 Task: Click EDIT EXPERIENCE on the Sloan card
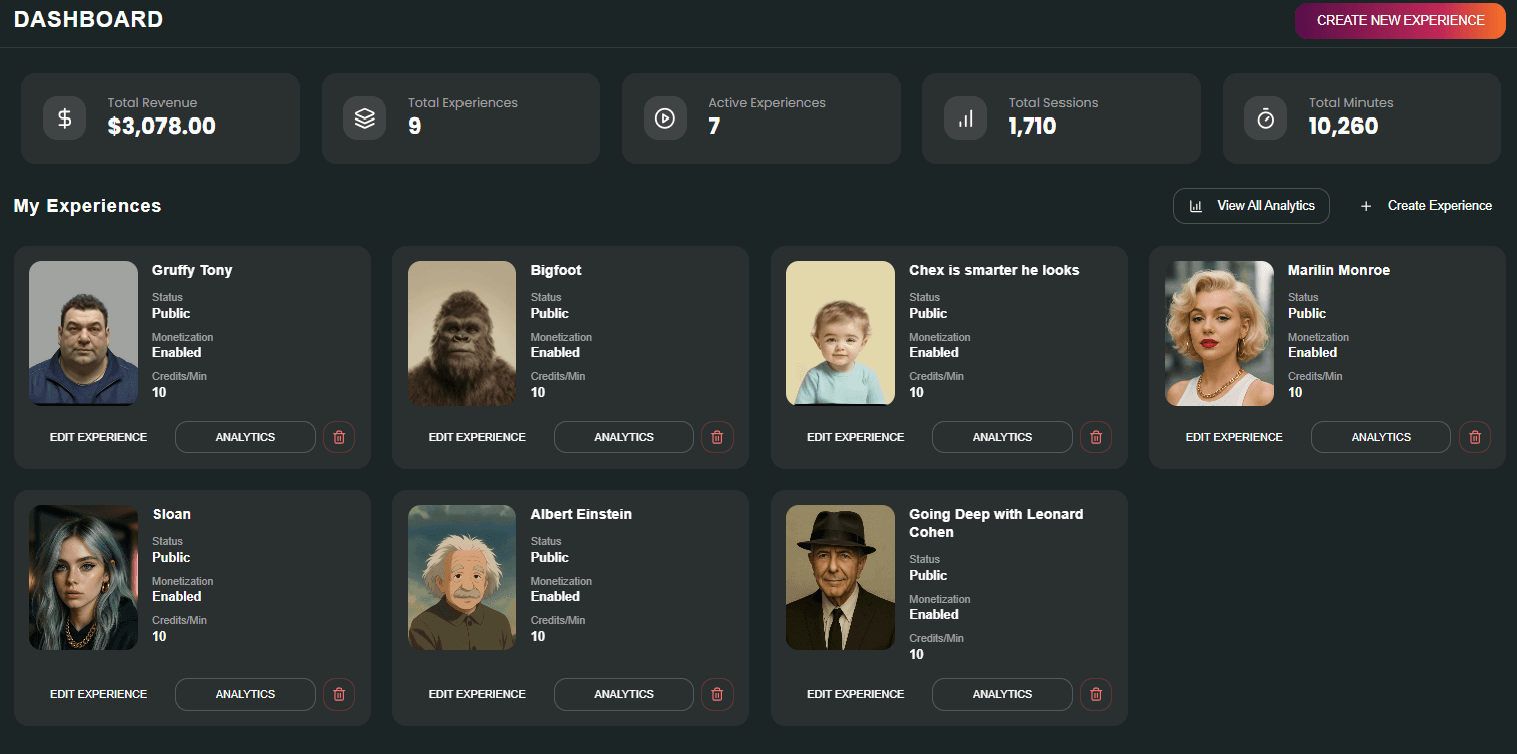pyautogui.click(x=98, y=694)
